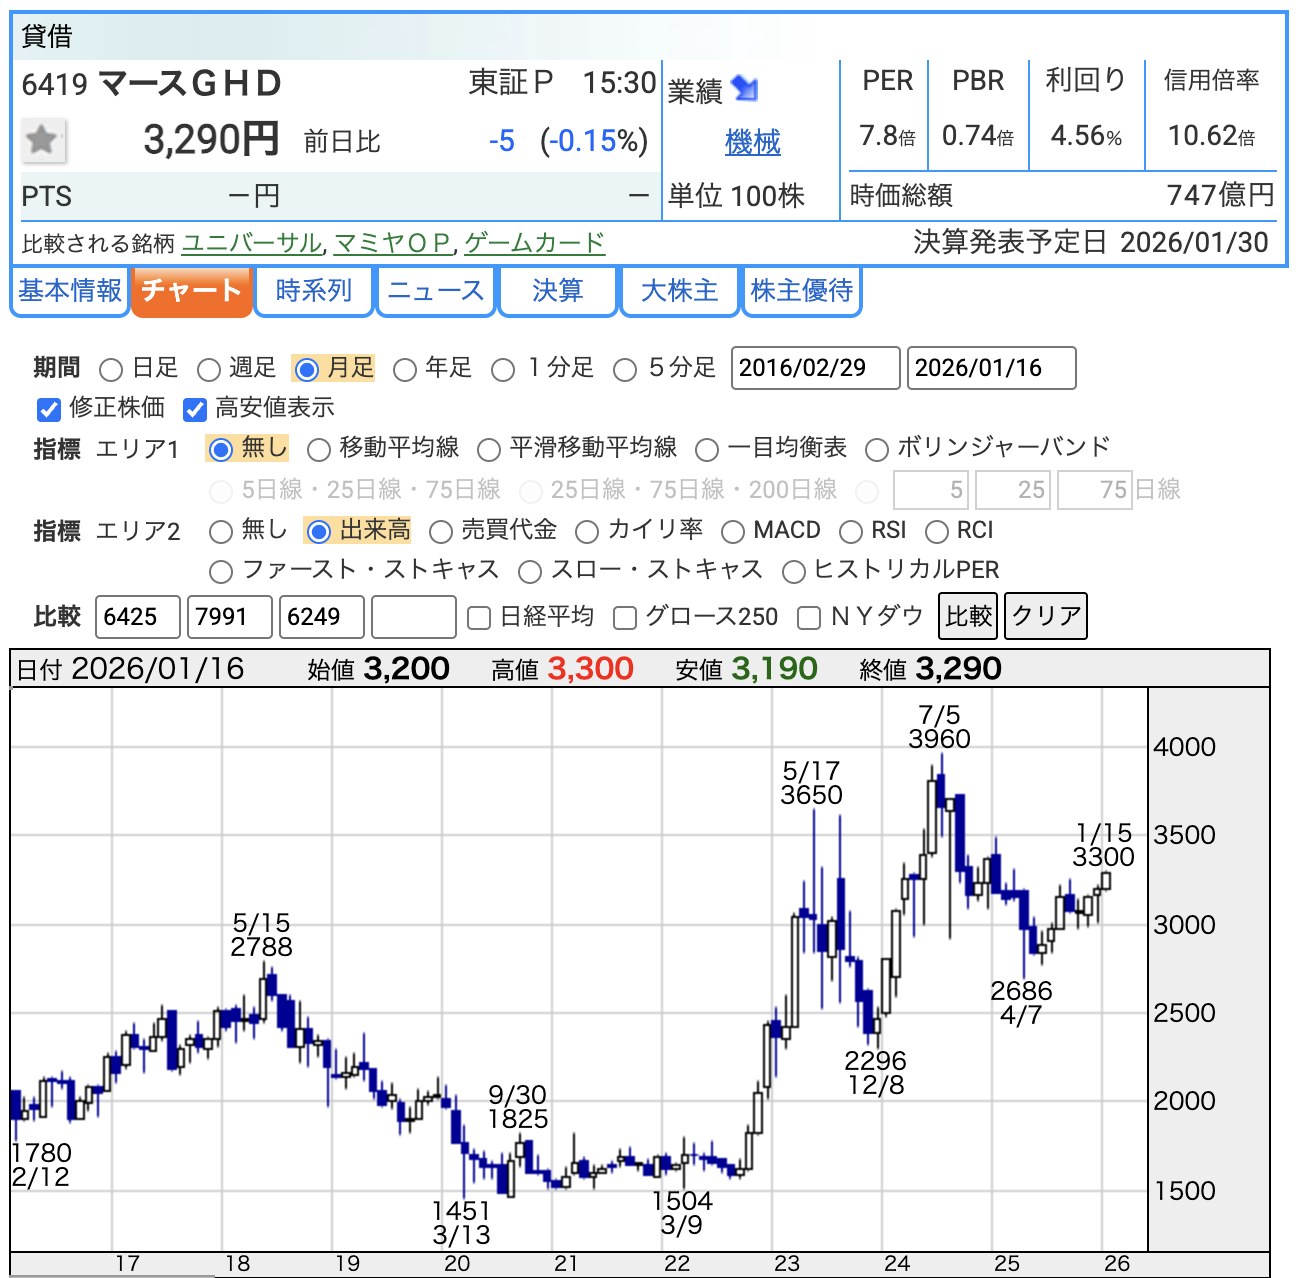The width and height of the screenshot is (1300, 1278).
Task: Switch to the 基本情報 tab
Action: point(70,291)
